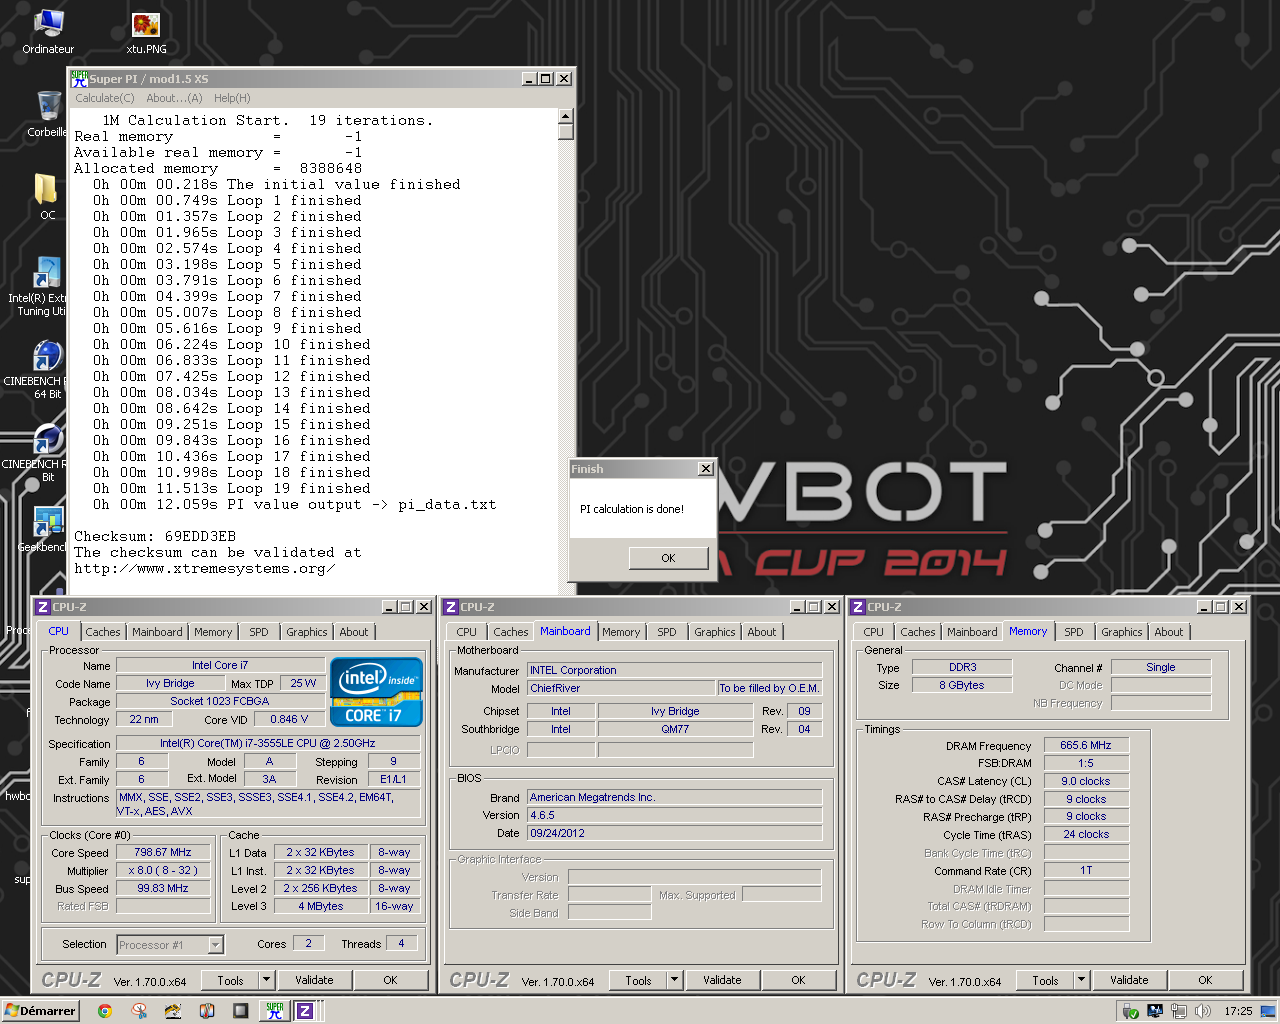
Task: Click the Bus Speed 99.83 MHz value
Action: 163,889
